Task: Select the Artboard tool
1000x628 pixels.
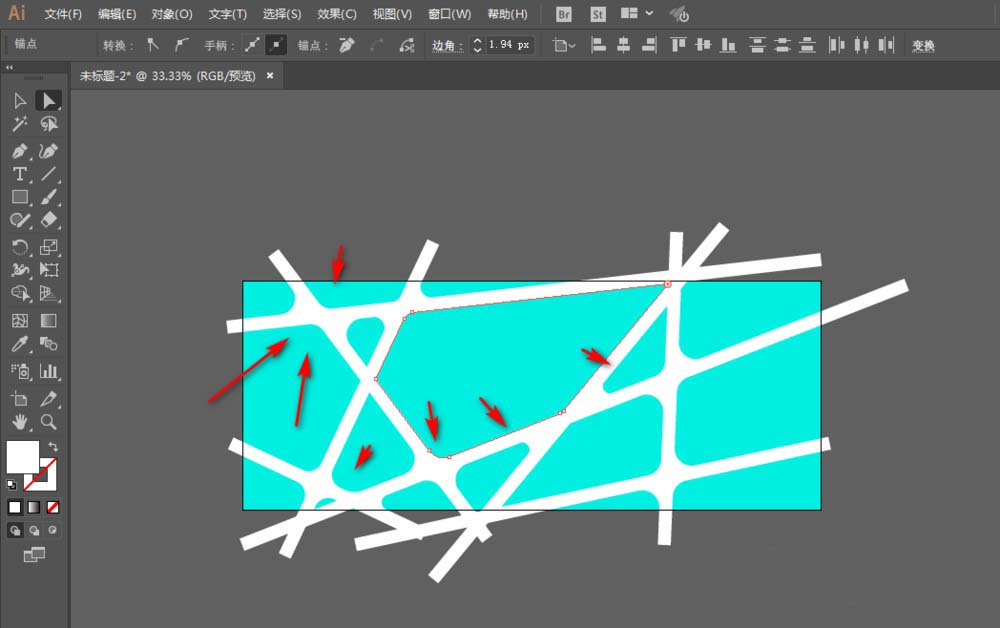Action: (20, 399)
